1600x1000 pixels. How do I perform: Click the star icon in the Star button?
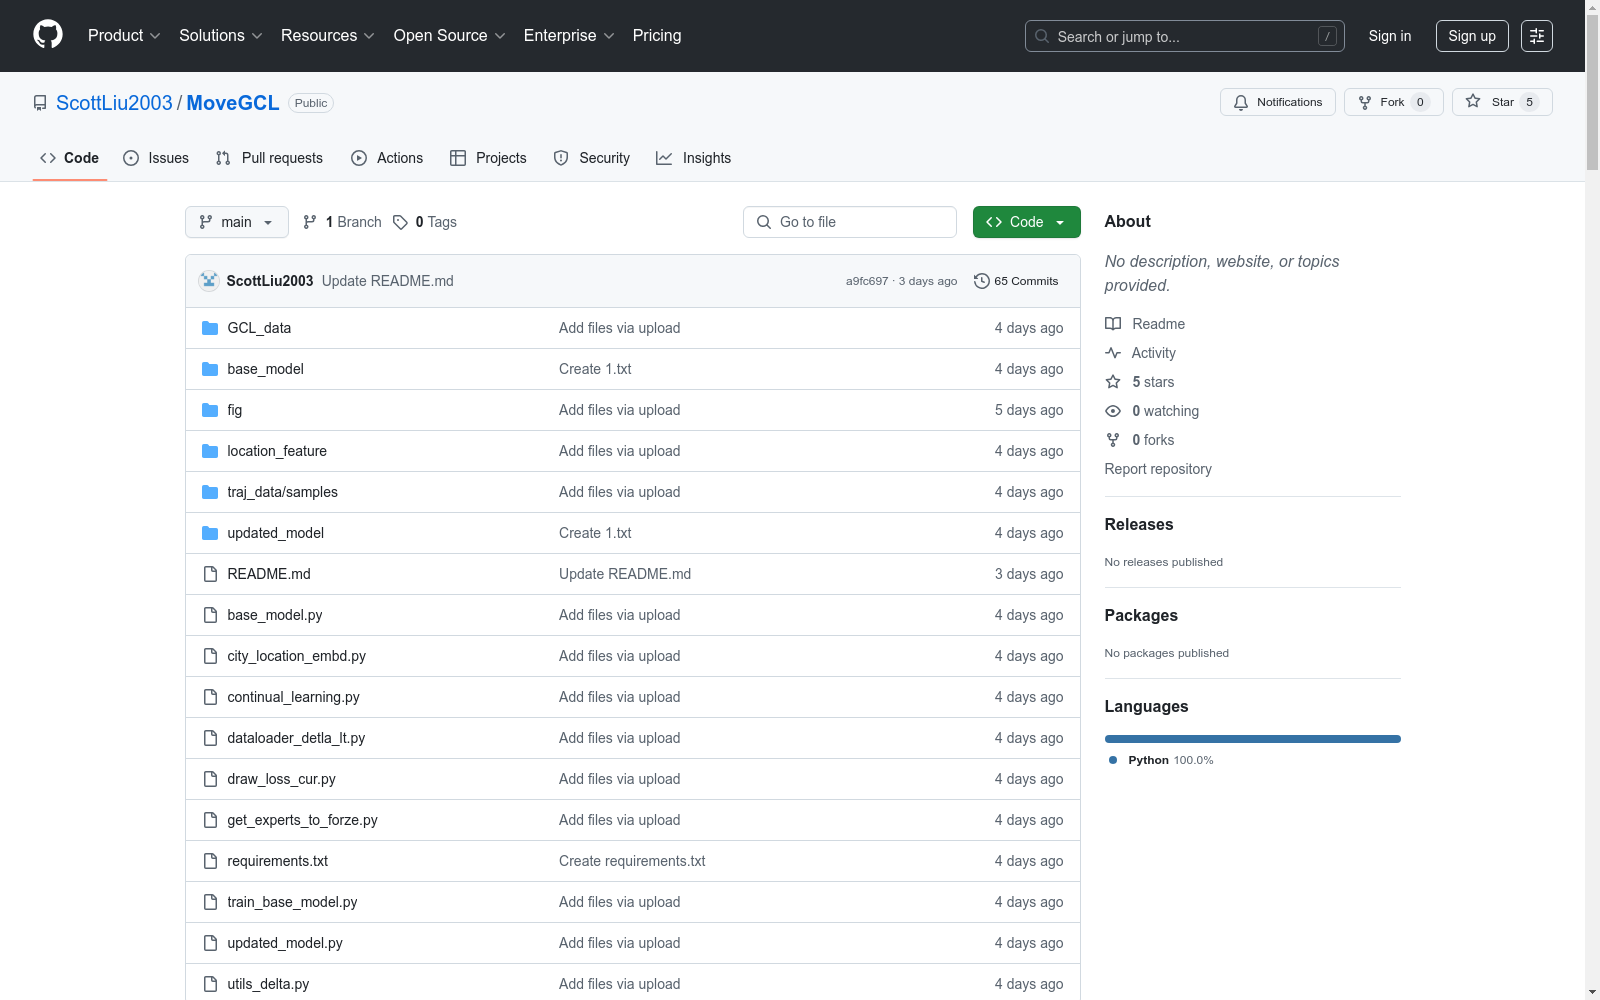pos(1473,101)
